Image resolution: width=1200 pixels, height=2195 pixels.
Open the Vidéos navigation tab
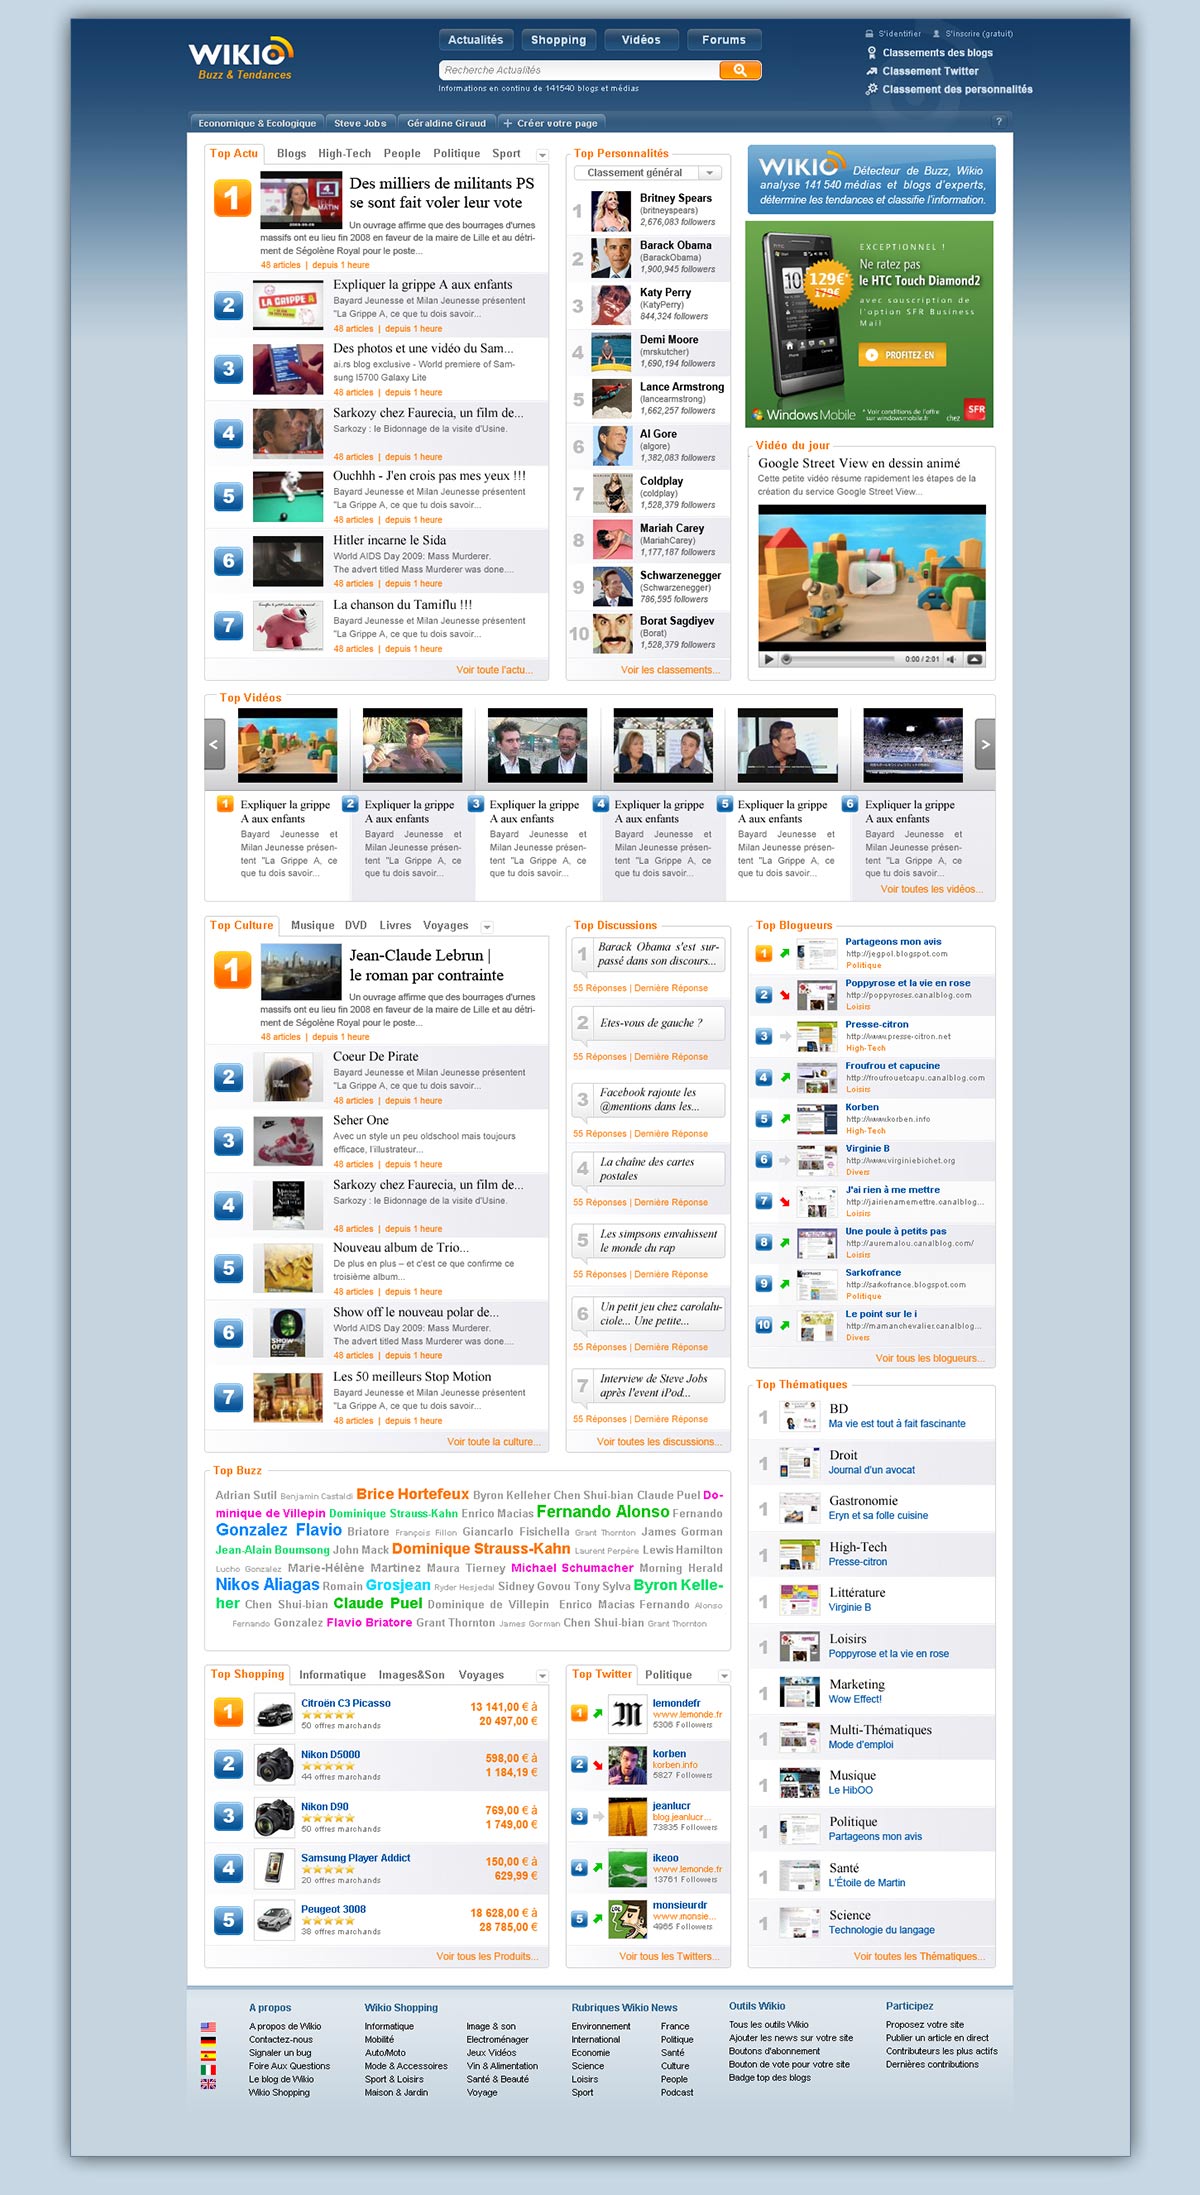coord(641,40)
